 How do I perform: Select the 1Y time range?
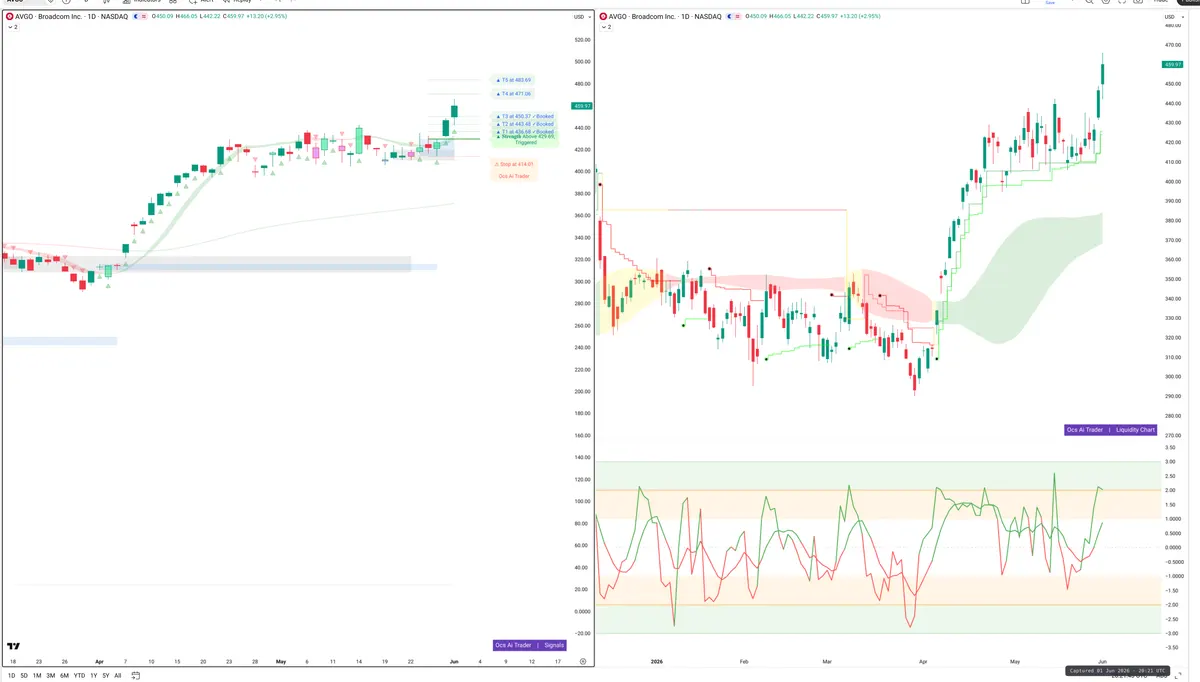(92, 676)
